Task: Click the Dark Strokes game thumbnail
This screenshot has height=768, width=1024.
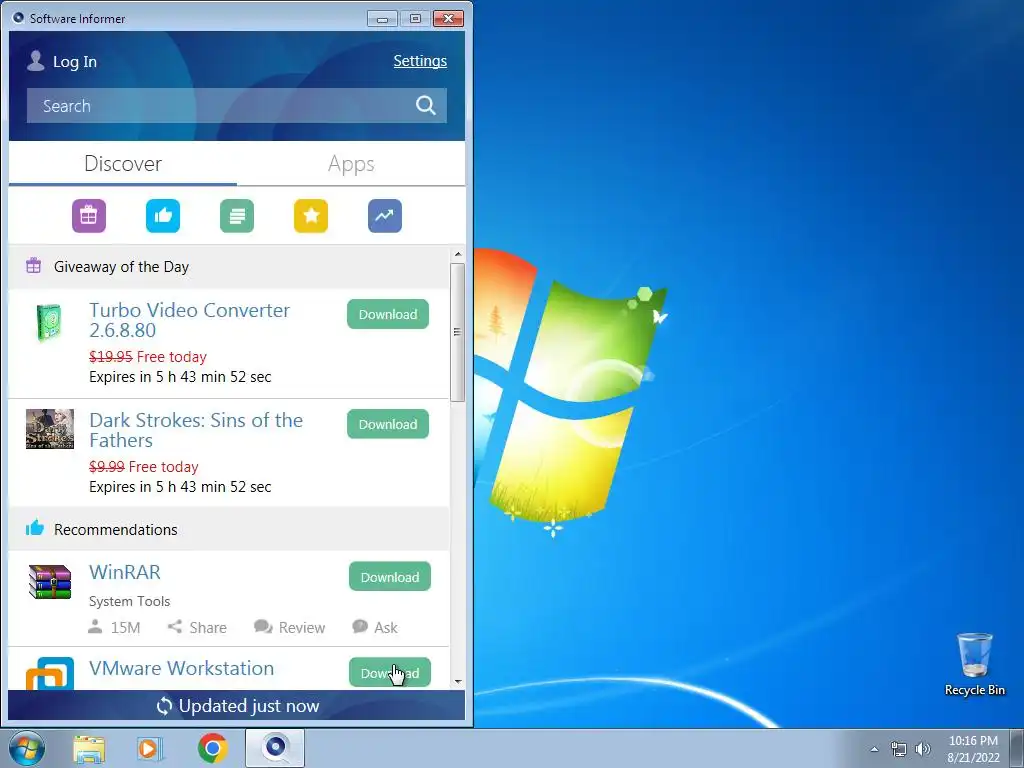Action: [50, 429]
